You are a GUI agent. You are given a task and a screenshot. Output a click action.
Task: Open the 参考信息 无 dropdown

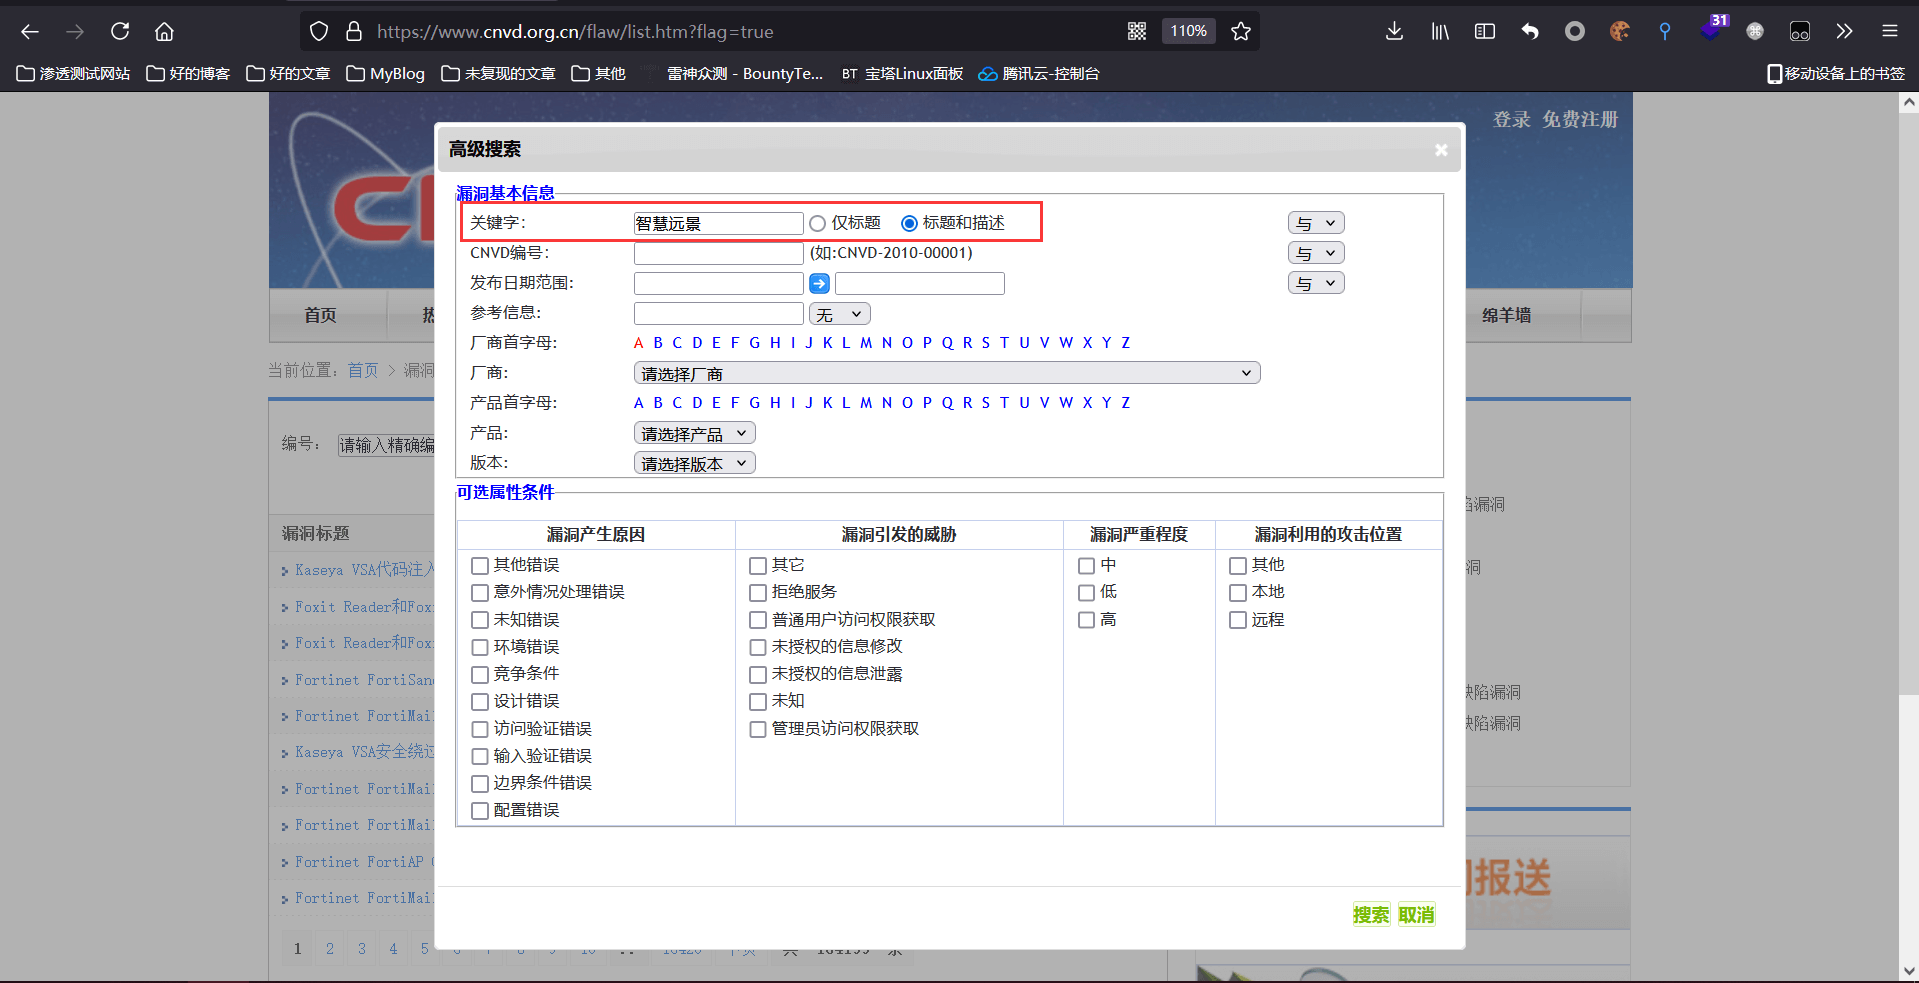pos(840,314)
